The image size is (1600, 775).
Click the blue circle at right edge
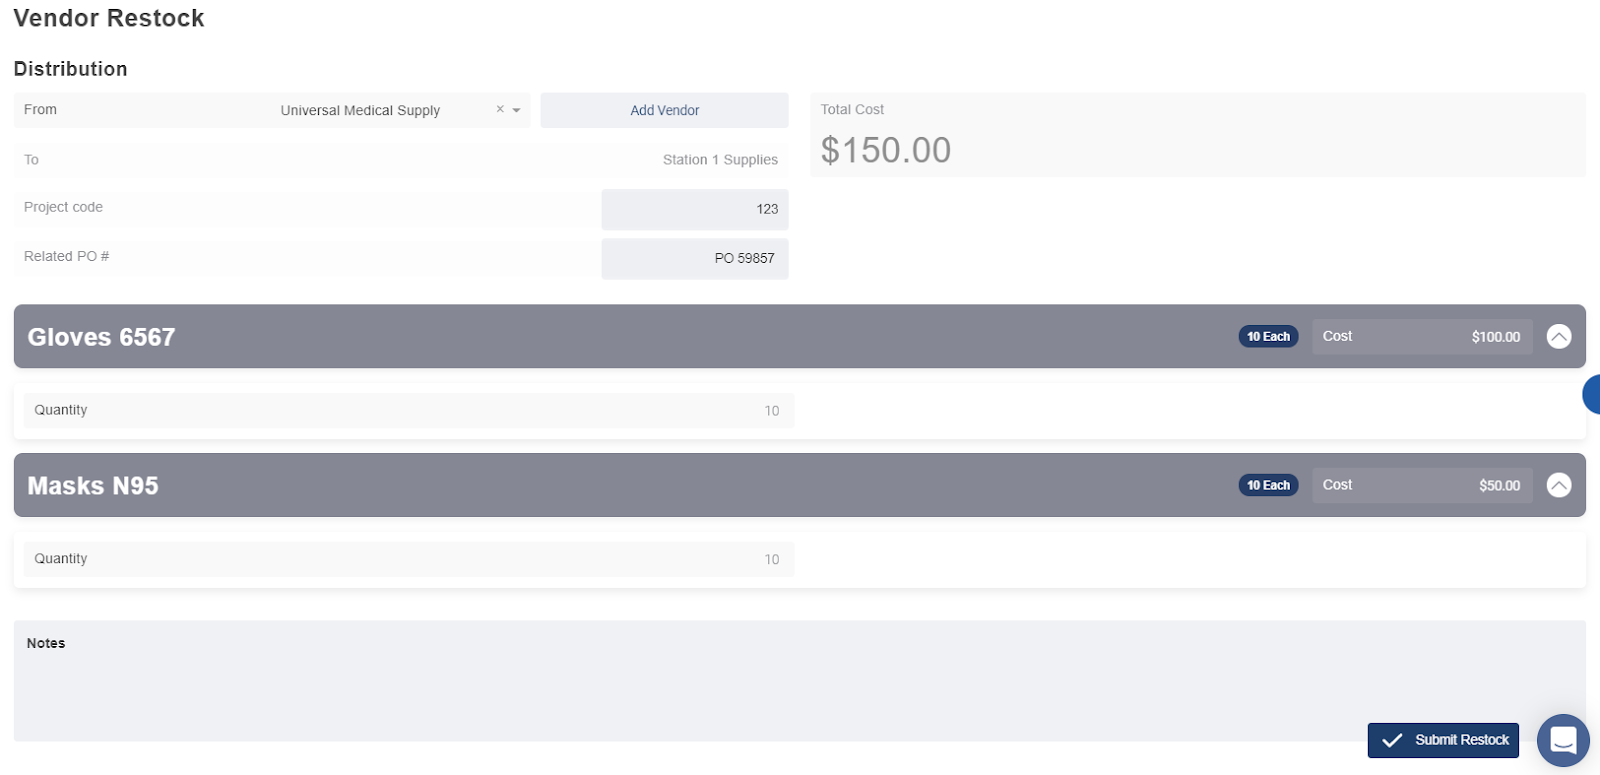click(x=1592, y=394)
